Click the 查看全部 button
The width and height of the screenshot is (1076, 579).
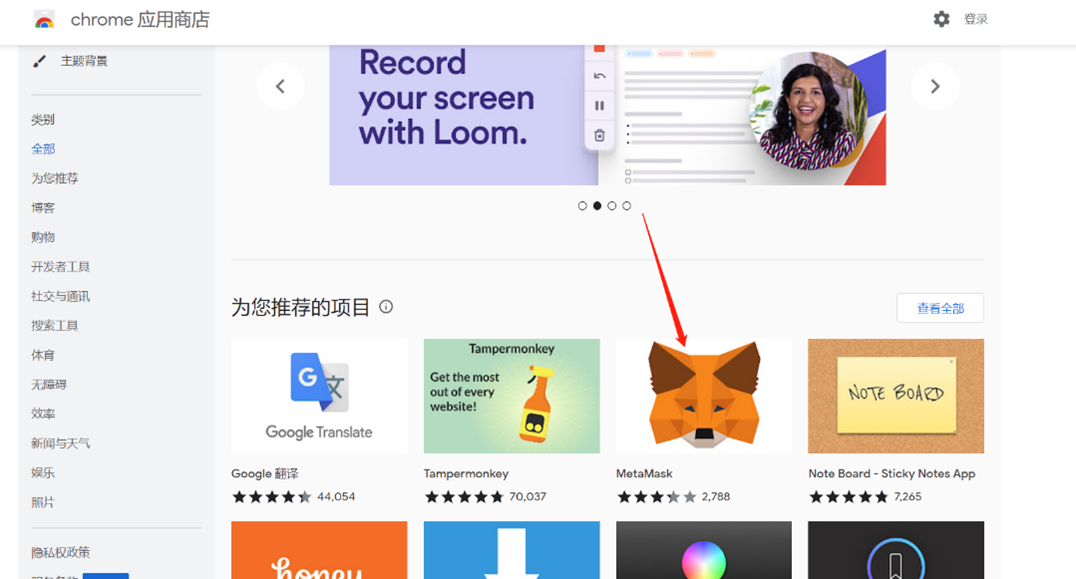[x=940, y=308]
